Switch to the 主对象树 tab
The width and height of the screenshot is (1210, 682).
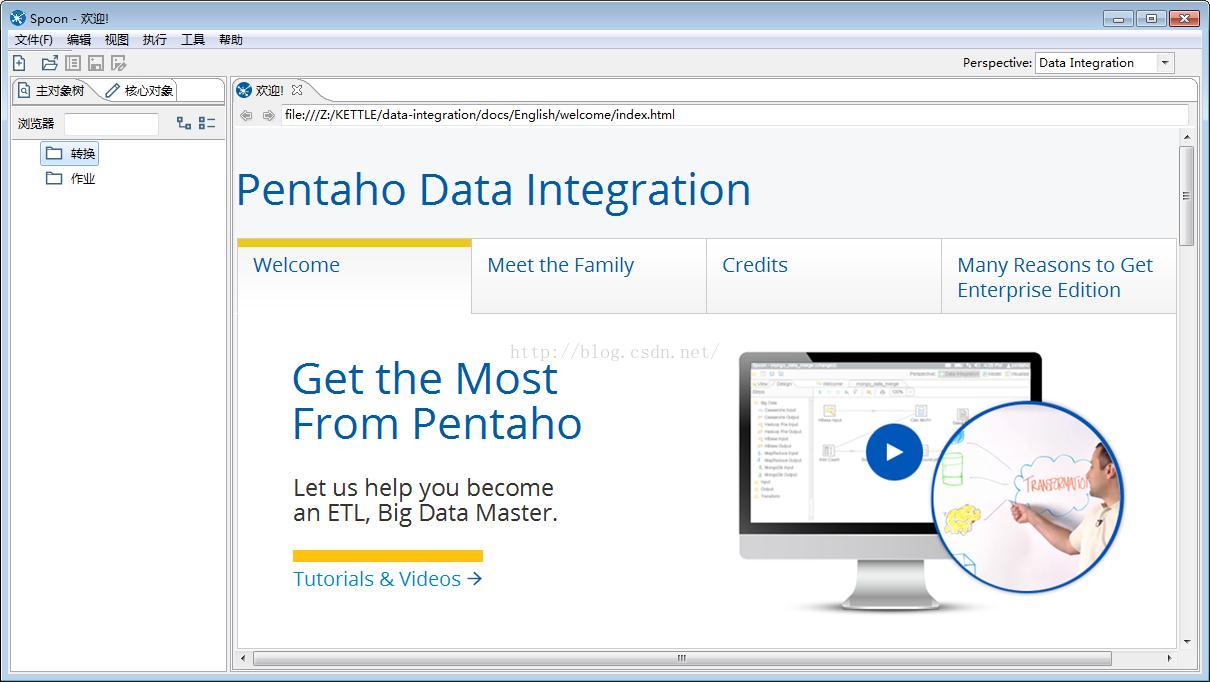pos(52,90)
